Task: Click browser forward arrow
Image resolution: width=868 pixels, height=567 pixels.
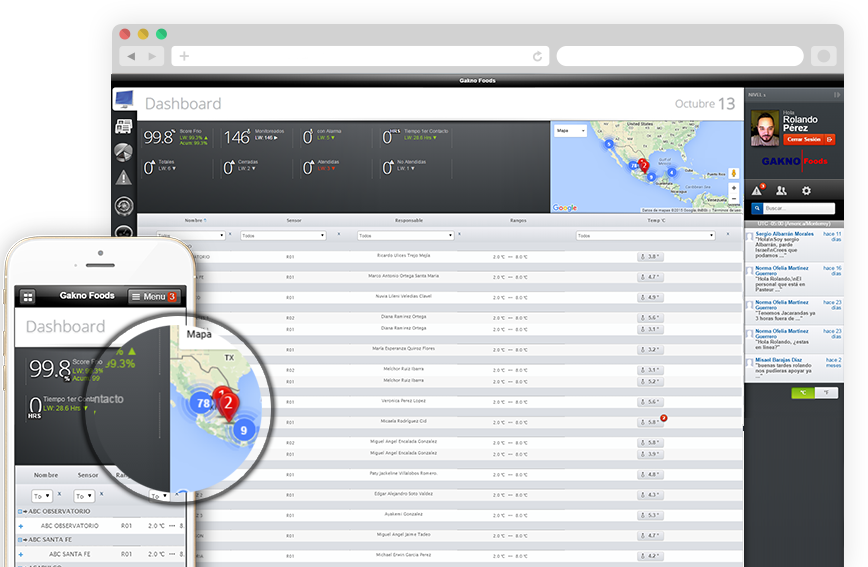Action: 152,56
